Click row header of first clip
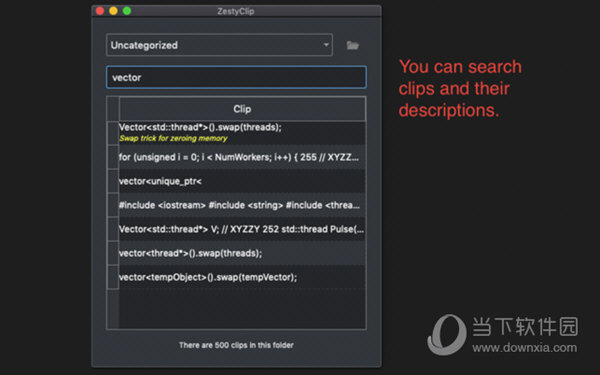 113,133
